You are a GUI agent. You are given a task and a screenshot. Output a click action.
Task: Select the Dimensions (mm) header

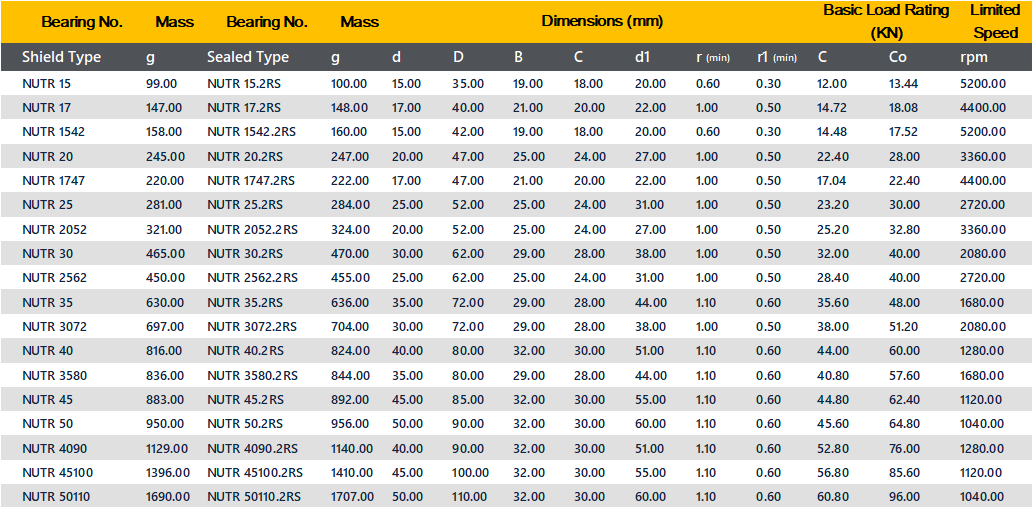coord(602,21)
